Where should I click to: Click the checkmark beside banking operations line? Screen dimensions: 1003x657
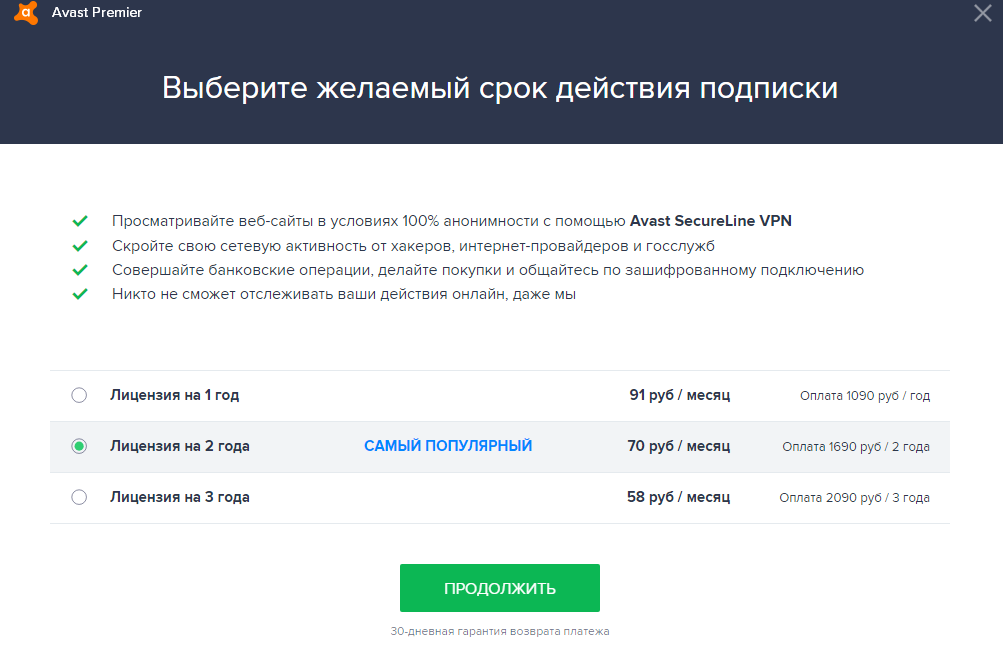pyautogui.click(x=80, y=270)
